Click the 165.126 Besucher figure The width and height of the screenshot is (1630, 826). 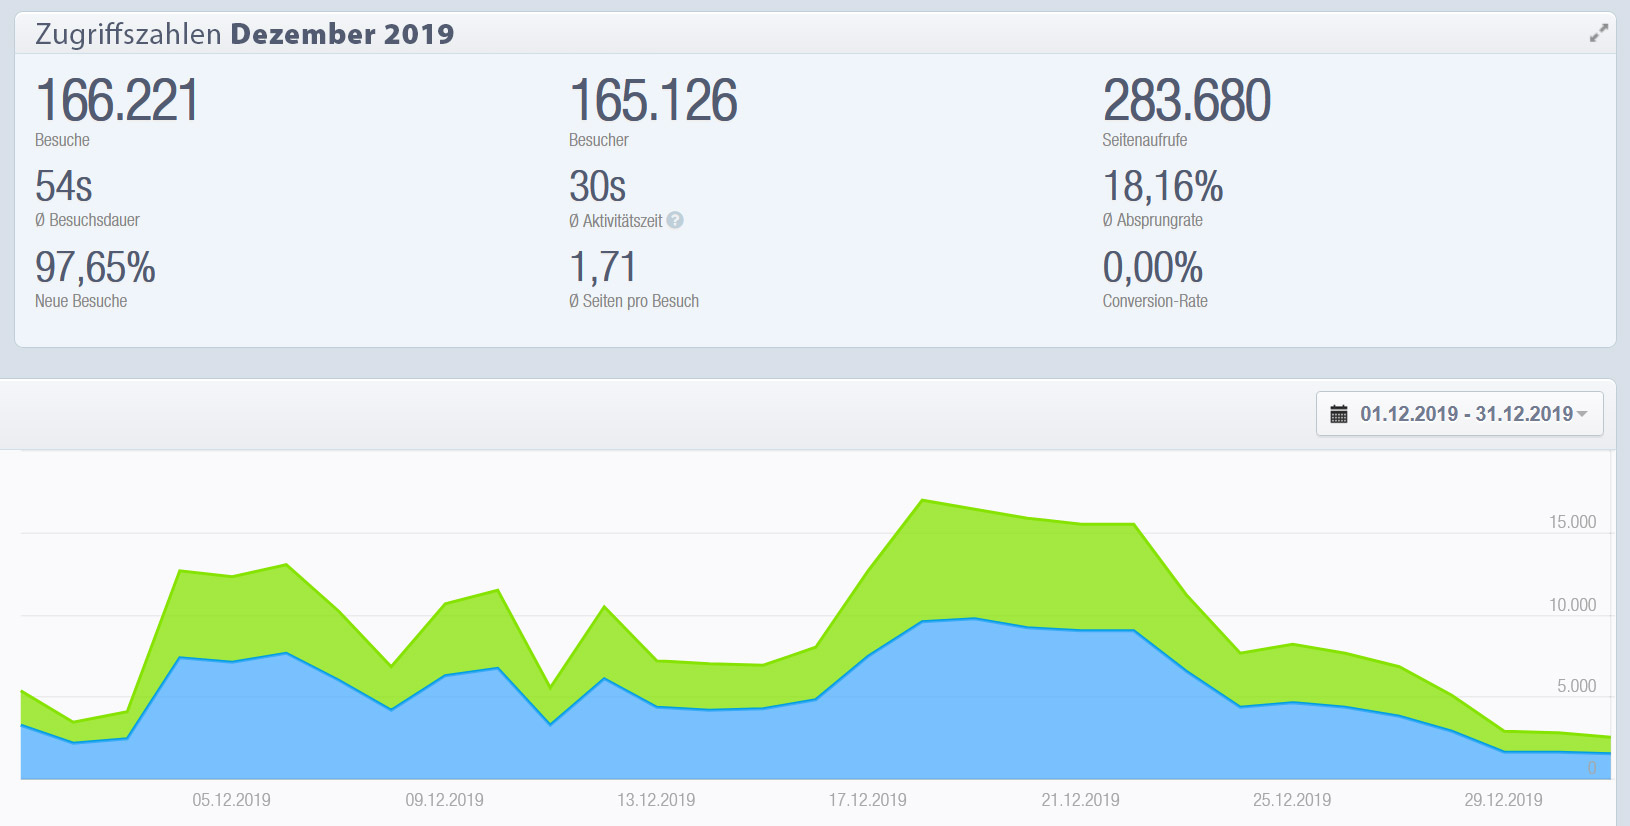[x=653, y=101]
